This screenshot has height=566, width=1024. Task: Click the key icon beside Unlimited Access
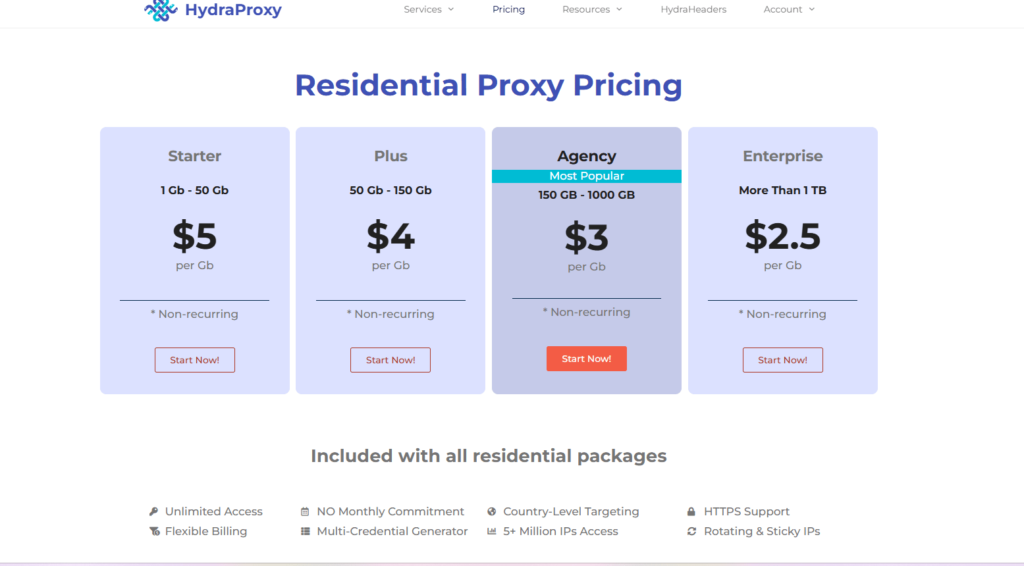tap(154, 511)
